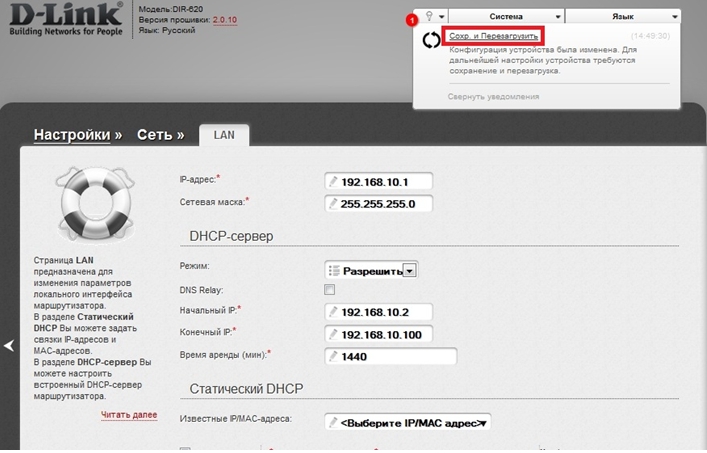Open the firmware version 2.0.10 link
This screenshot has height=453, width=707.
point(226,20)
